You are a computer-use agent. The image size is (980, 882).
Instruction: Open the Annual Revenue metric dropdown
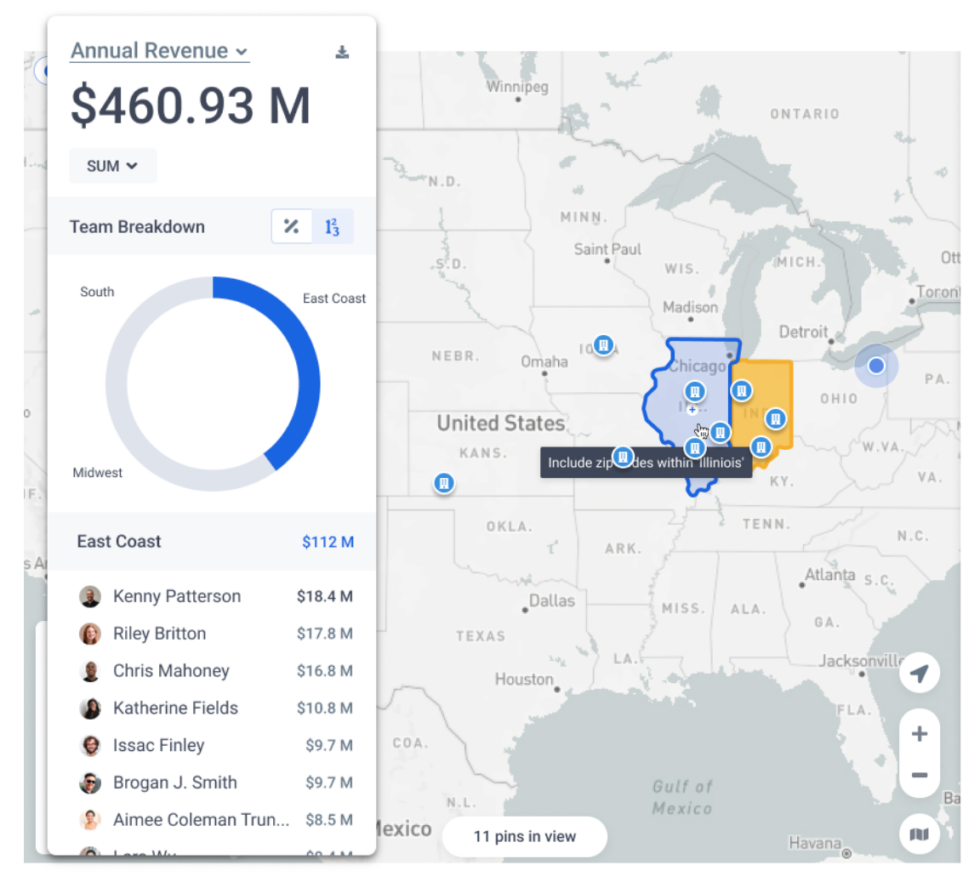point(158,51)
